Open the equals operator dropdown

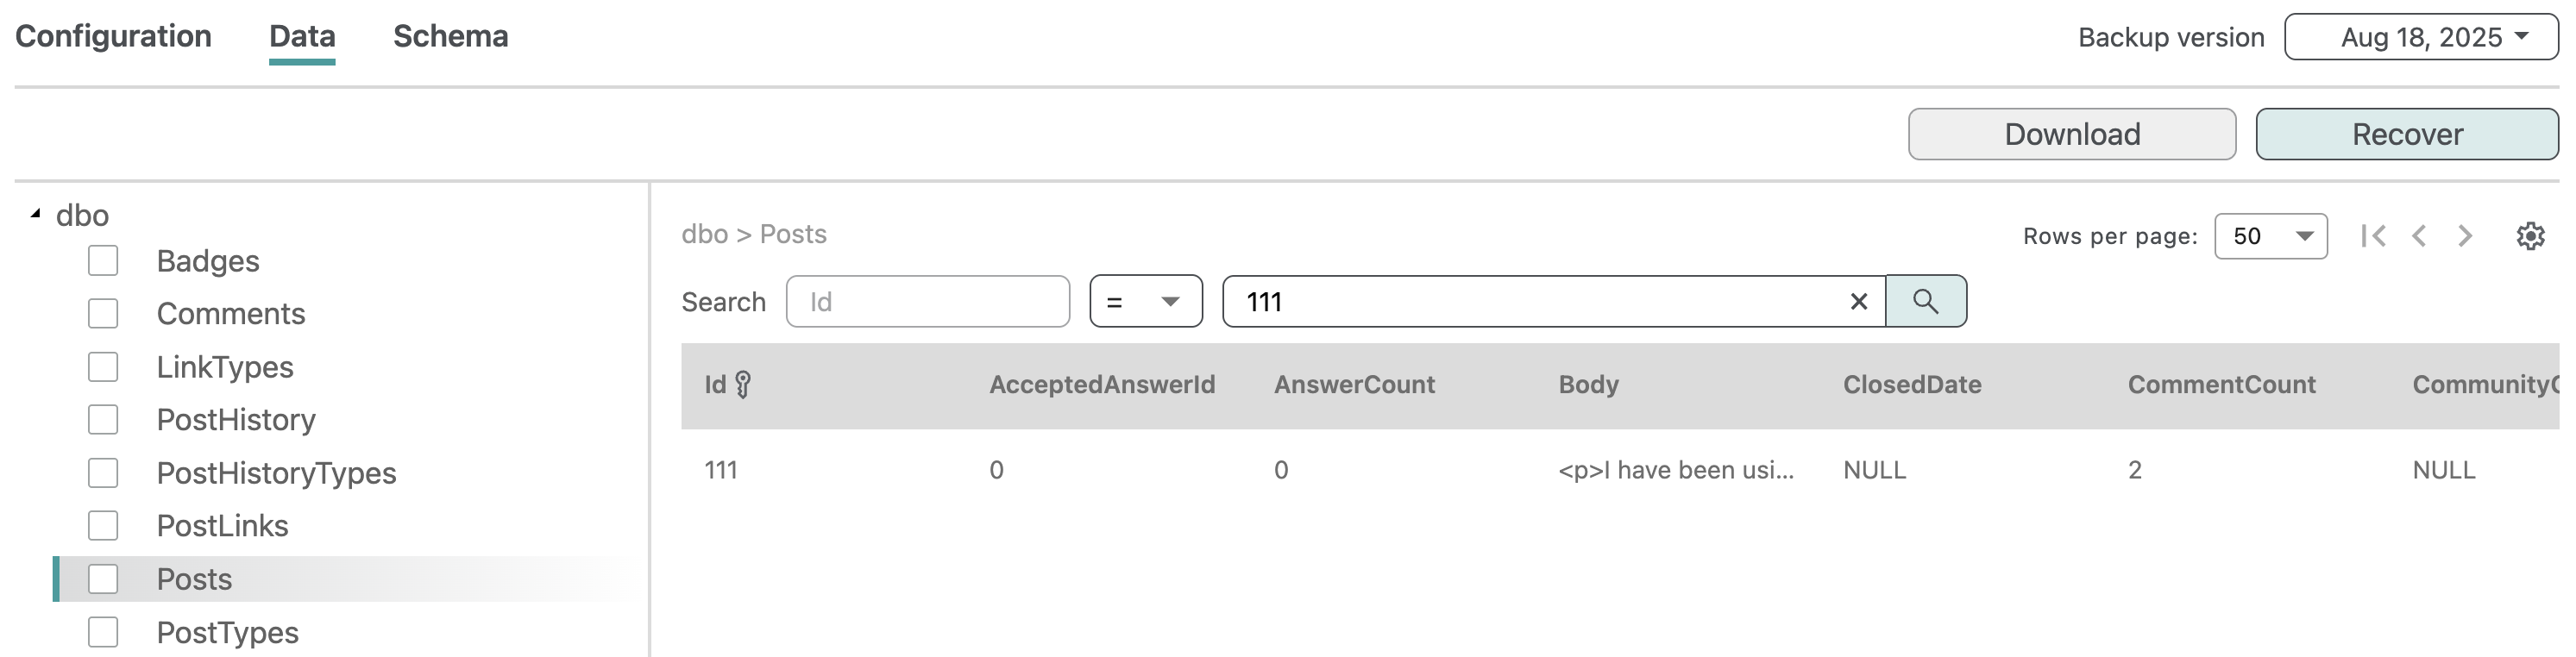point(1145,301)
